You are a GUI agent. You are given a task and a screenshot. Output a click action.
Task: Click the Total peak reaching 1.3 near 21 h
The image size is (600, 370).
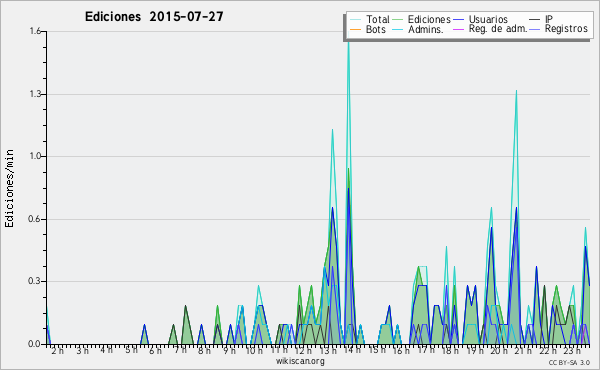516,91
